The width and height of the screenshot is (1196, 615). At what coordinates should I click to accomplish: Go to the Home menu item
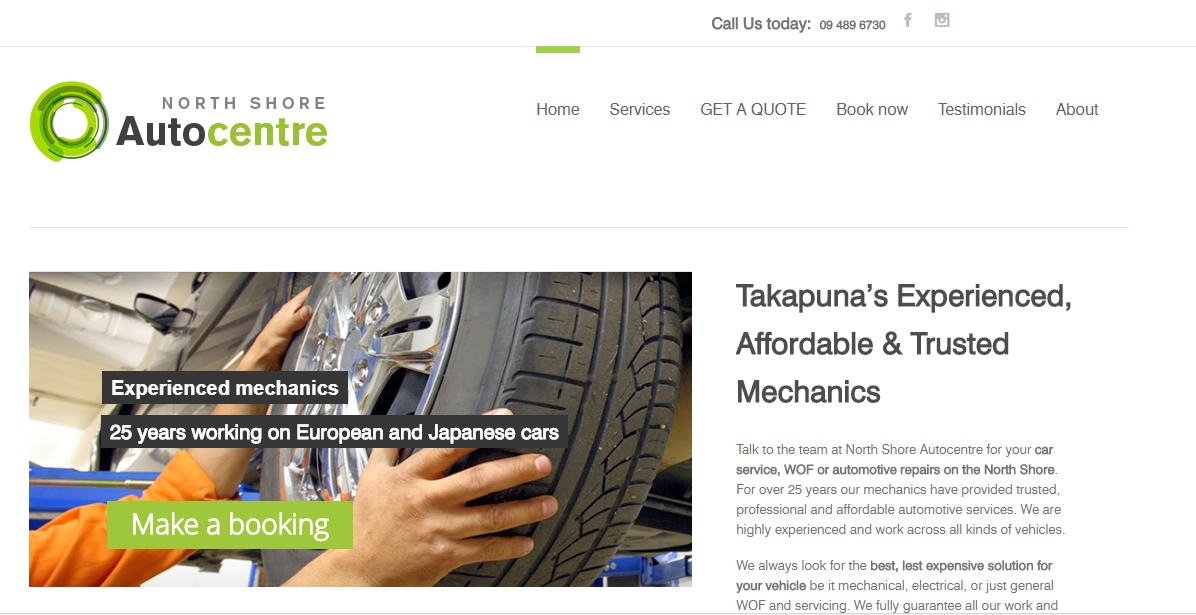(x=558, y=109)
